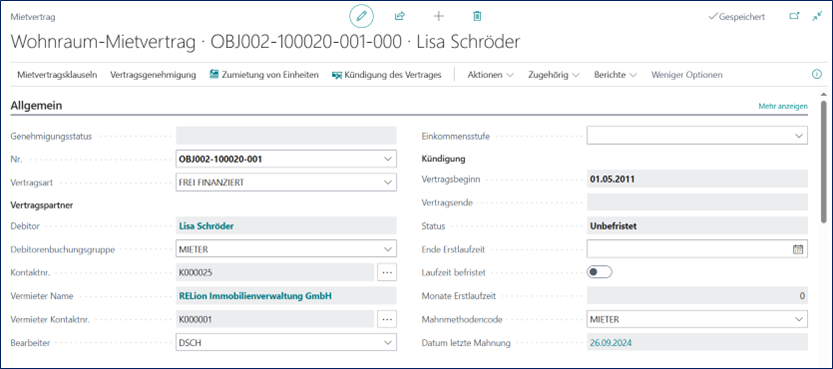Open the Einkommensstufe dropdown

point(798,135)
